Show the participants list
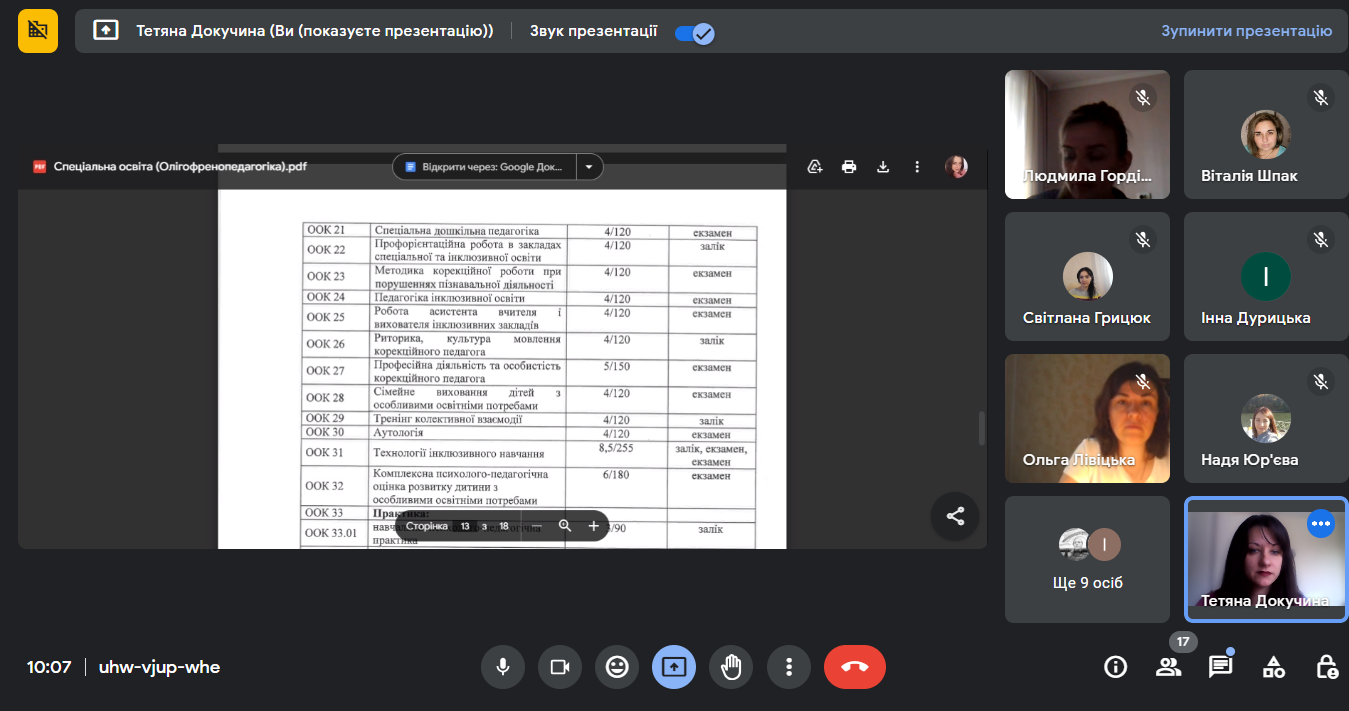This screenshot has height=711, width=1349. (x=1168, y=667)
